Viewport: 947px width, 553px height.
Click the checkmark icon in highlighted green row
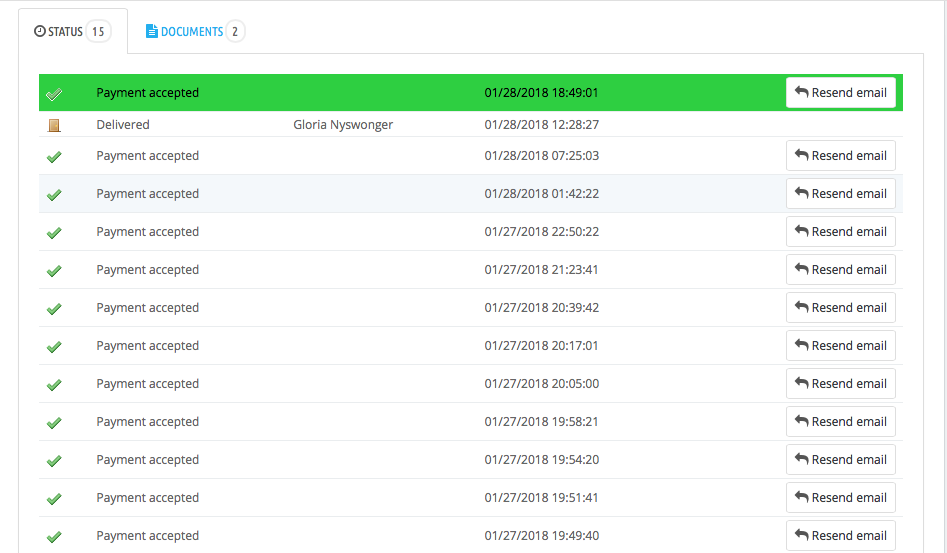(54, 94)
